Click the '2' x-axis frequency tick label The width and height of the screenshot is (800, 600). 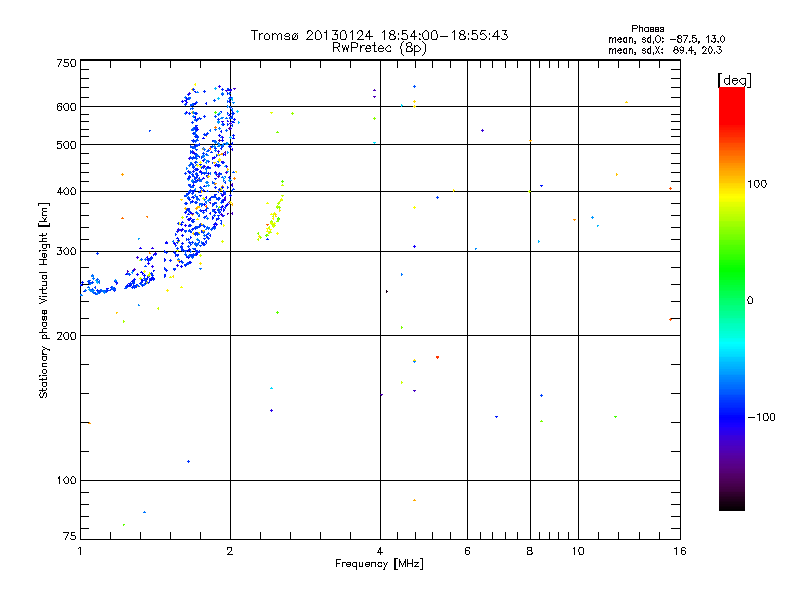tap(230, 551)
